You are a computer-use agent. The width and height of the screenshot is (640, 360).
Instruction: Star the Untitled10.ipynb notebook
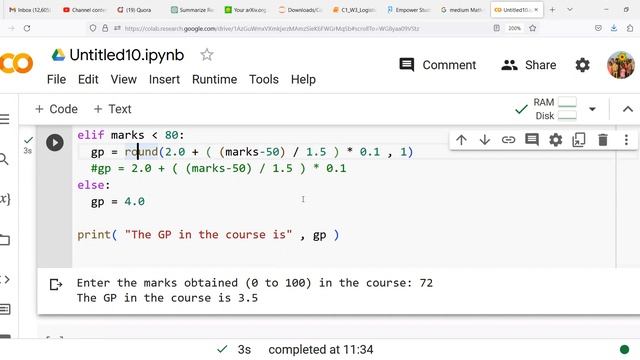(207, 55)
